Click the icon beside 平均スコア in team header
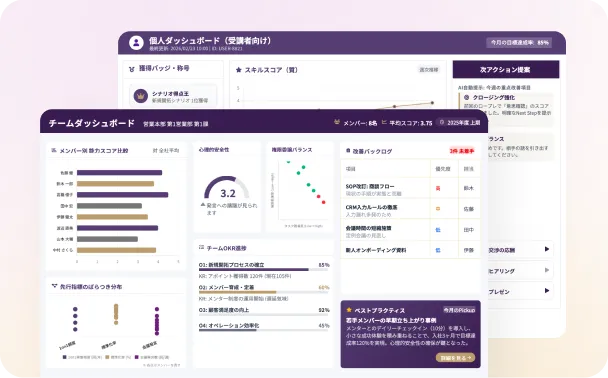The width and height of the screenshot is (608, 378). (x=384, y=122)
